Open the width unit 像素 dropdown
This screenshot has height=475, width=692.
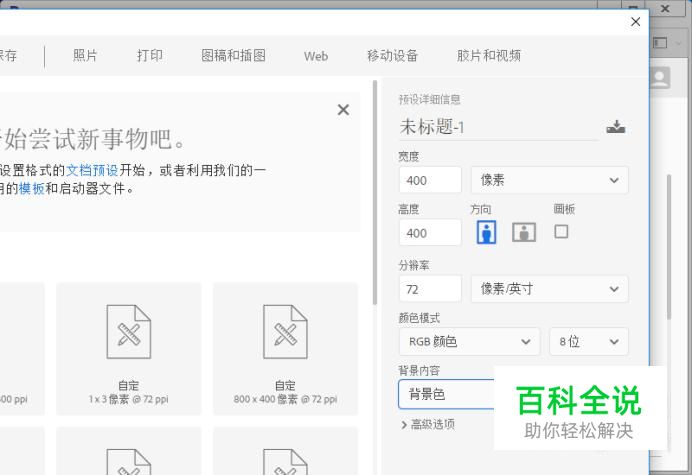tap(549, 180)
